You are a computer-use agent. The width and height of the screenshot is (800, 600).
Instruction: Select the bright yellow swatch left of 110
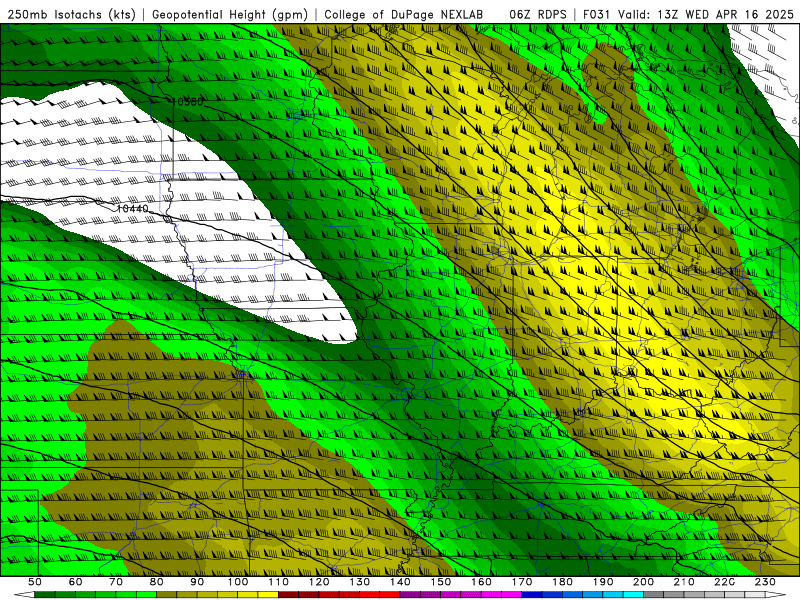point(268,594)
